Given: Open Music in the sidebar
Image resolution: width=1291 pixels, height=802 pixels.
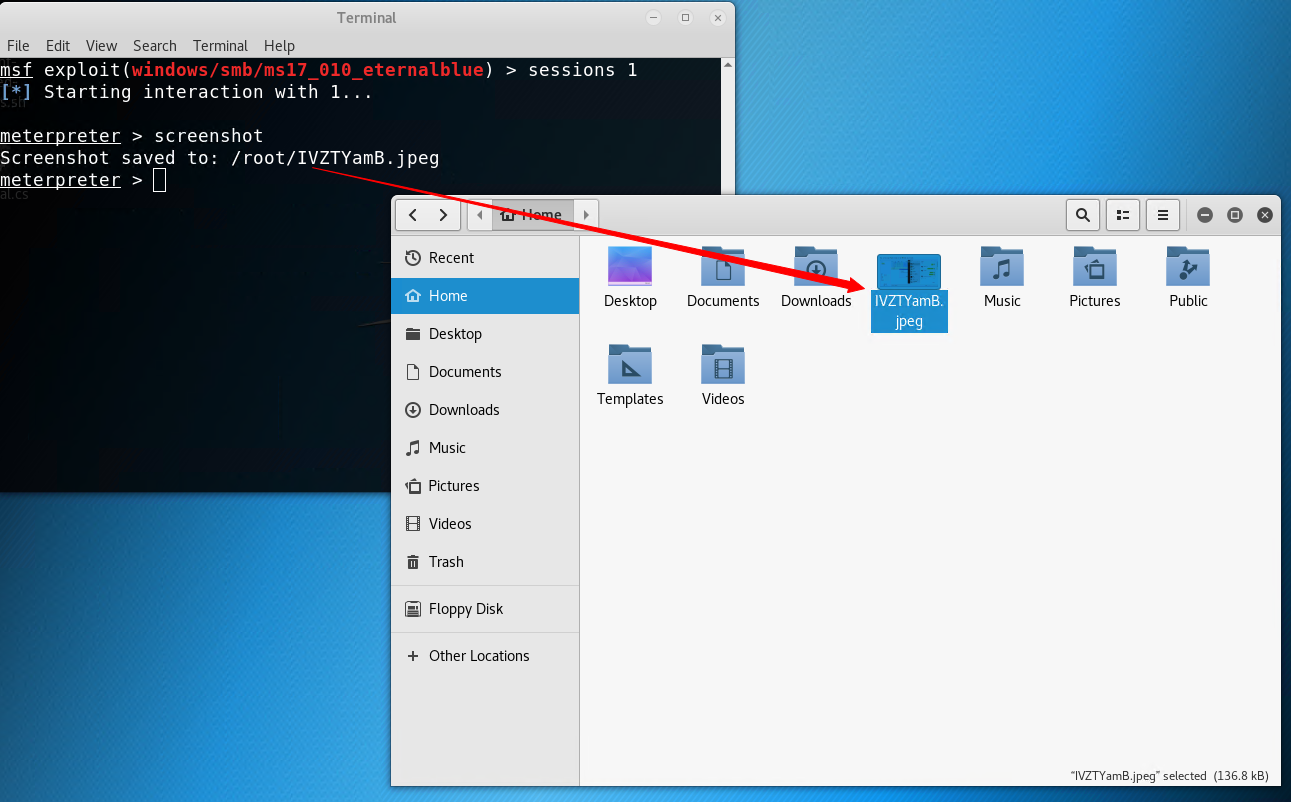Looking at the screenshot, I should pyautogui.click(x=485, y=448).
